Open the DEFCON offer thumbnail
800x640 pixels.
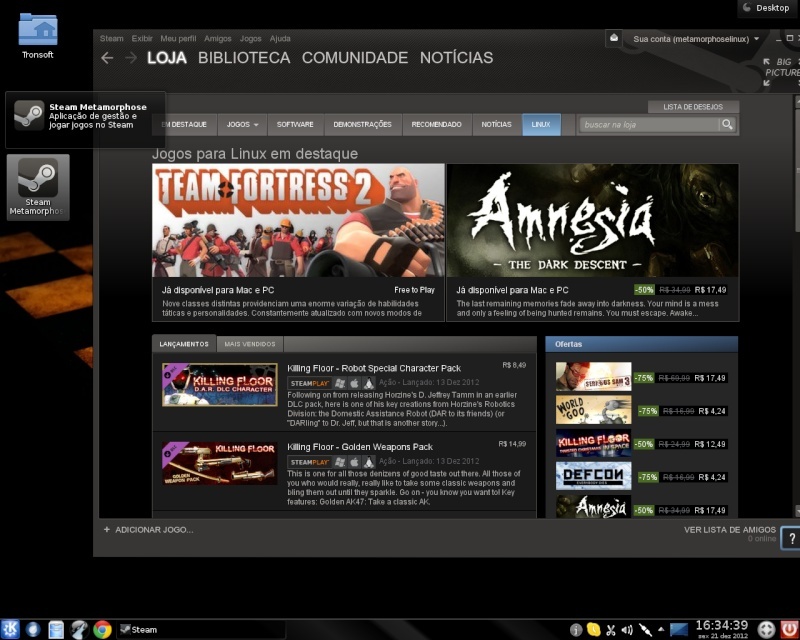[x=593, y=476]
